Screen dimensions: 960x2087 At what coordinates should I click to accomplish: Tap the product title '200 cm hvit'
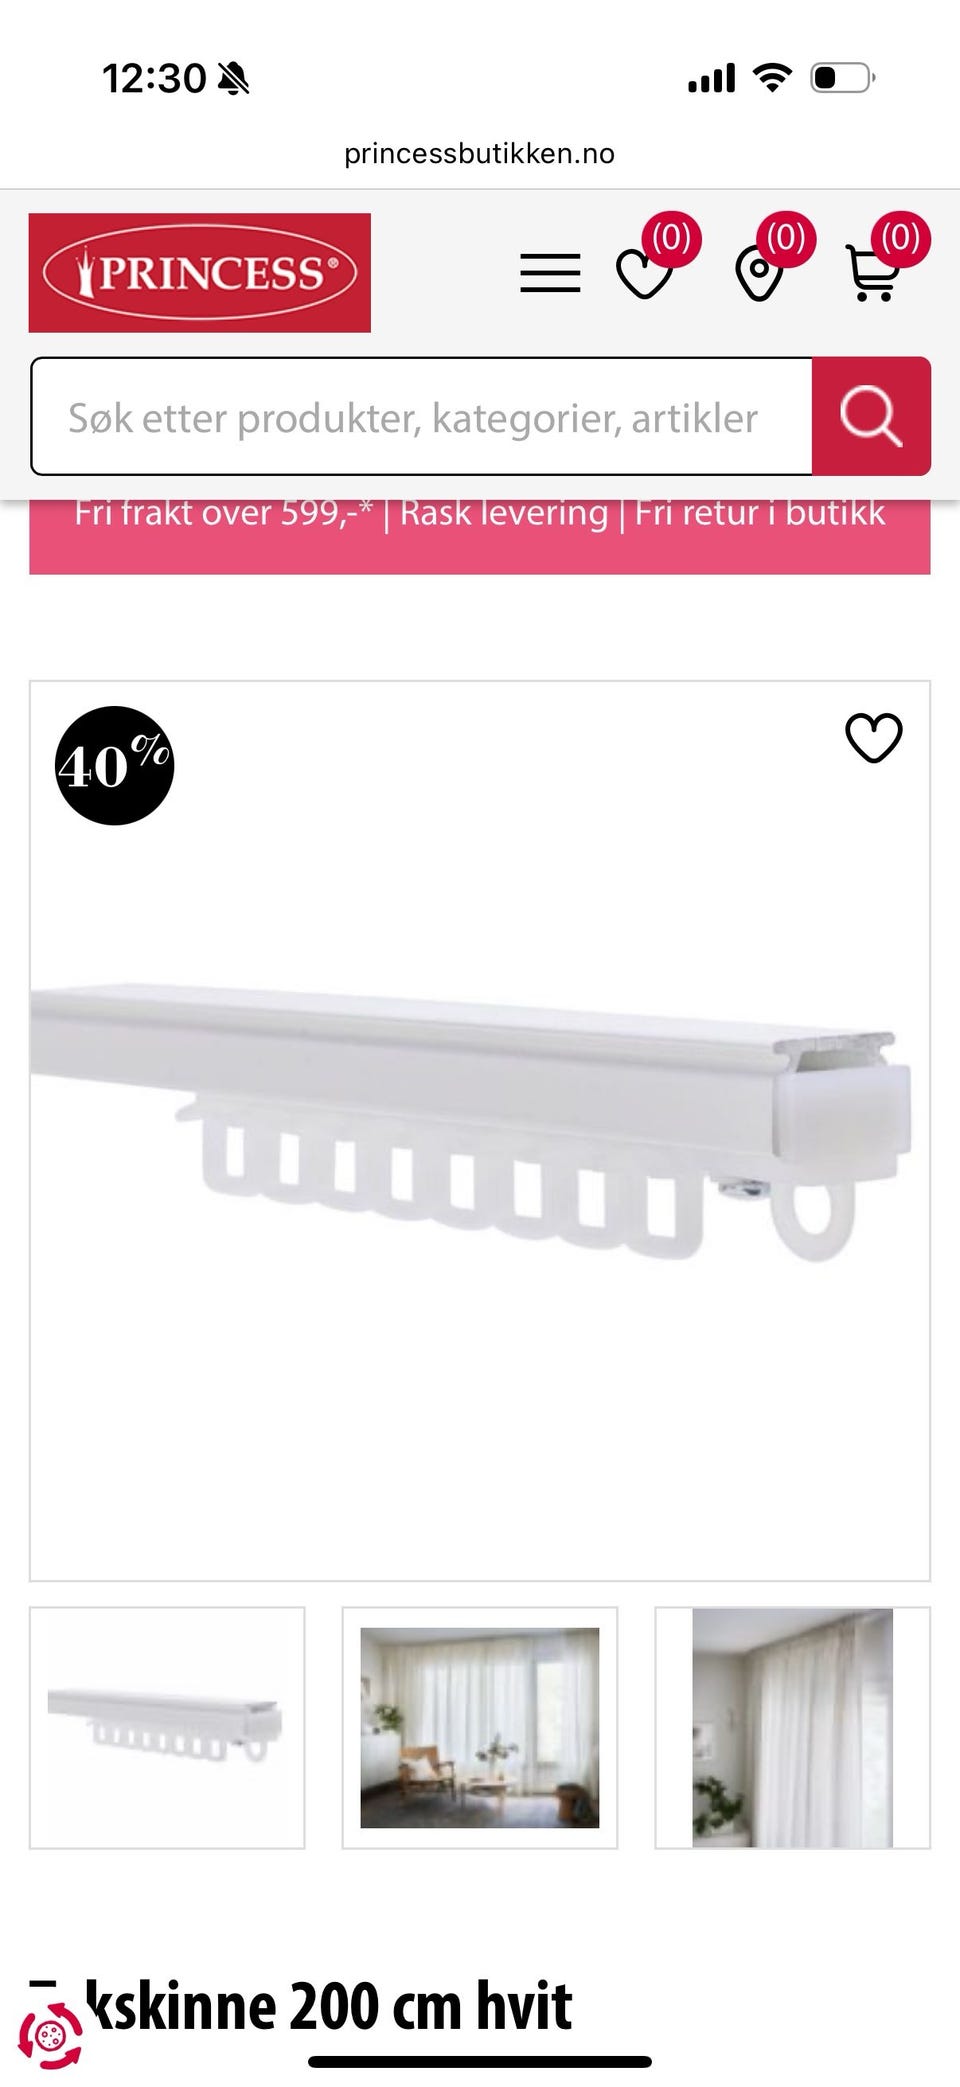[x=431, y=2005]
